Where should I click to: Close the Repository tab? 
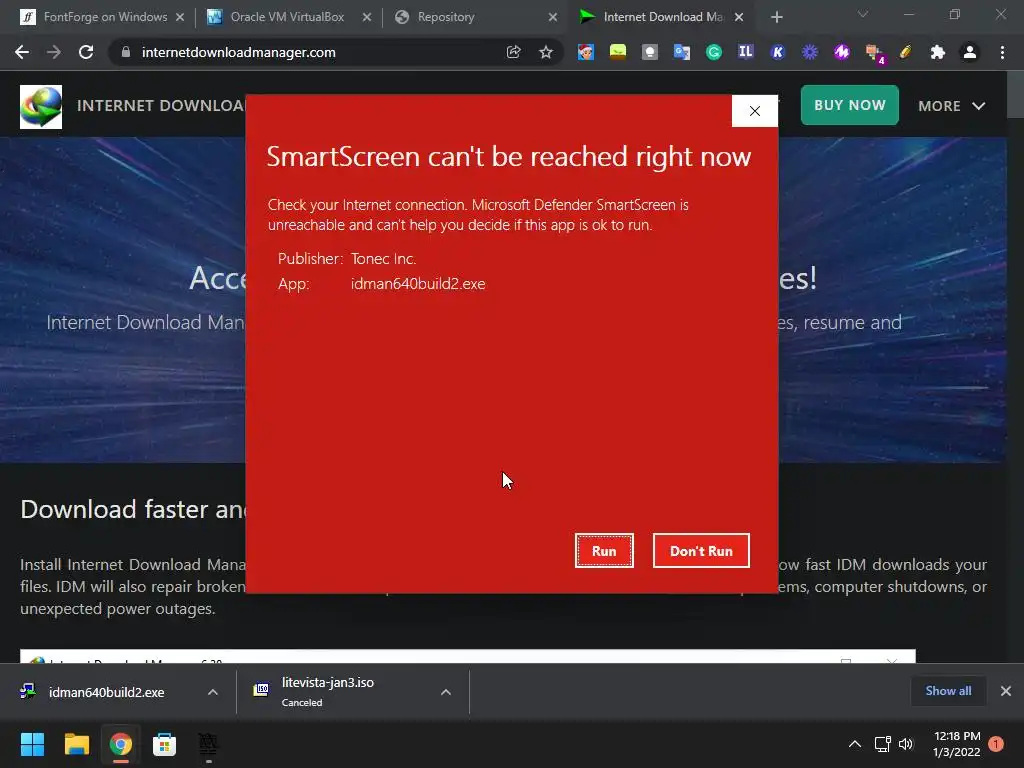(553, 18)
